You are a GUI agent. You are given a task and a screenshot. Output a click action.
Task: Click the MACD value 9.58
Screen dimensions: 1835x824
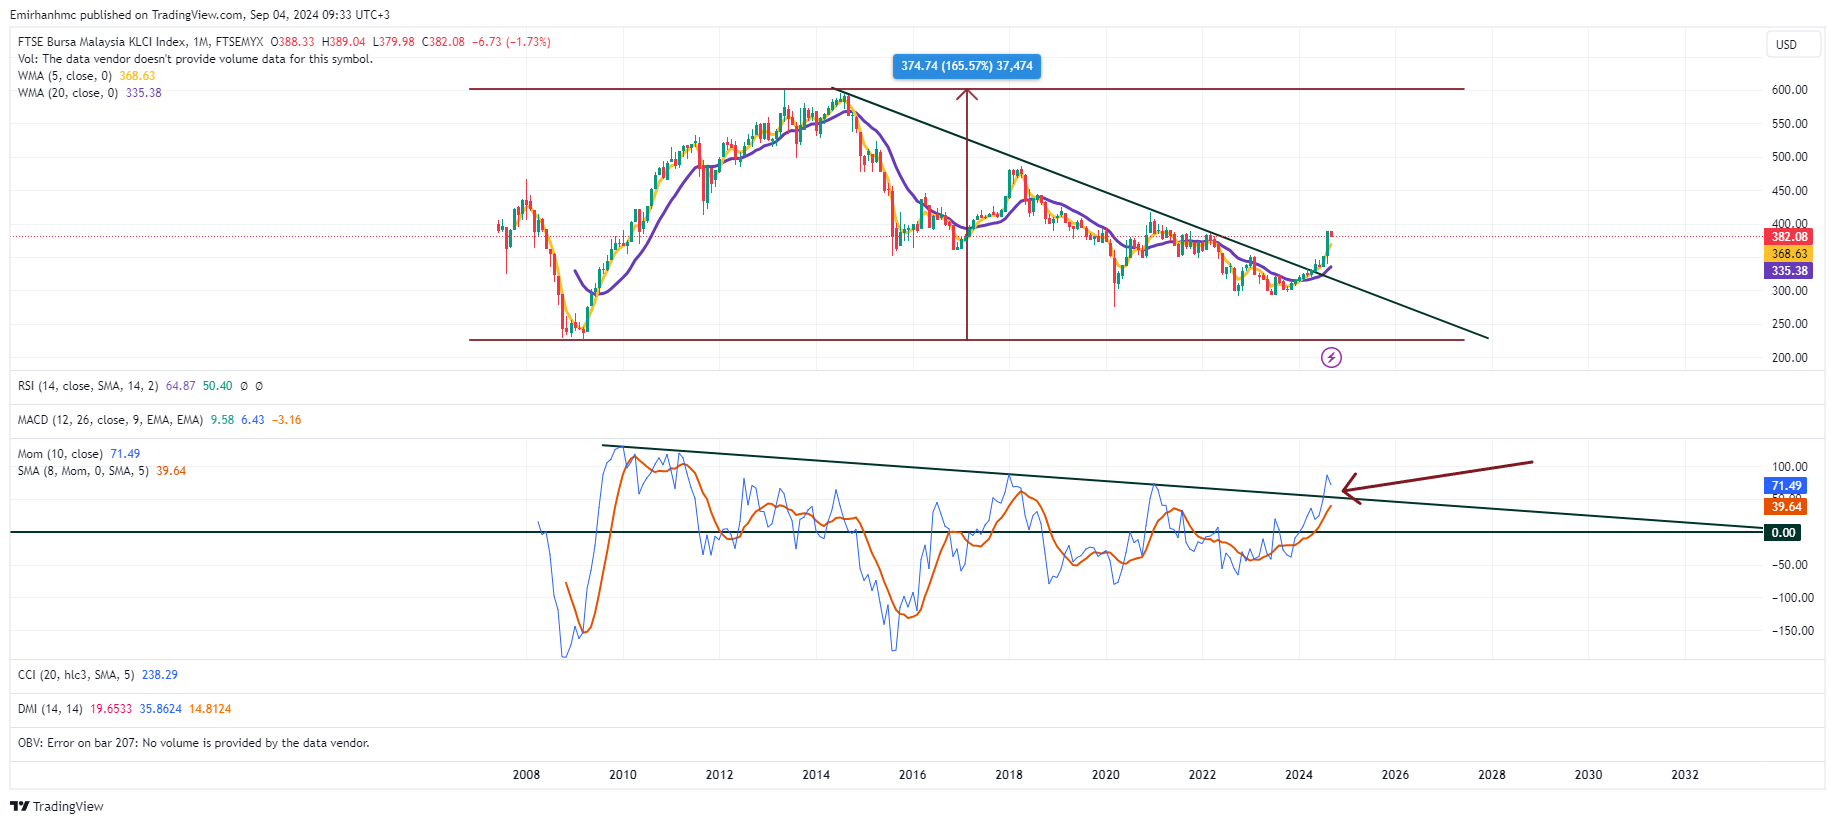click(x=222, y=420)
